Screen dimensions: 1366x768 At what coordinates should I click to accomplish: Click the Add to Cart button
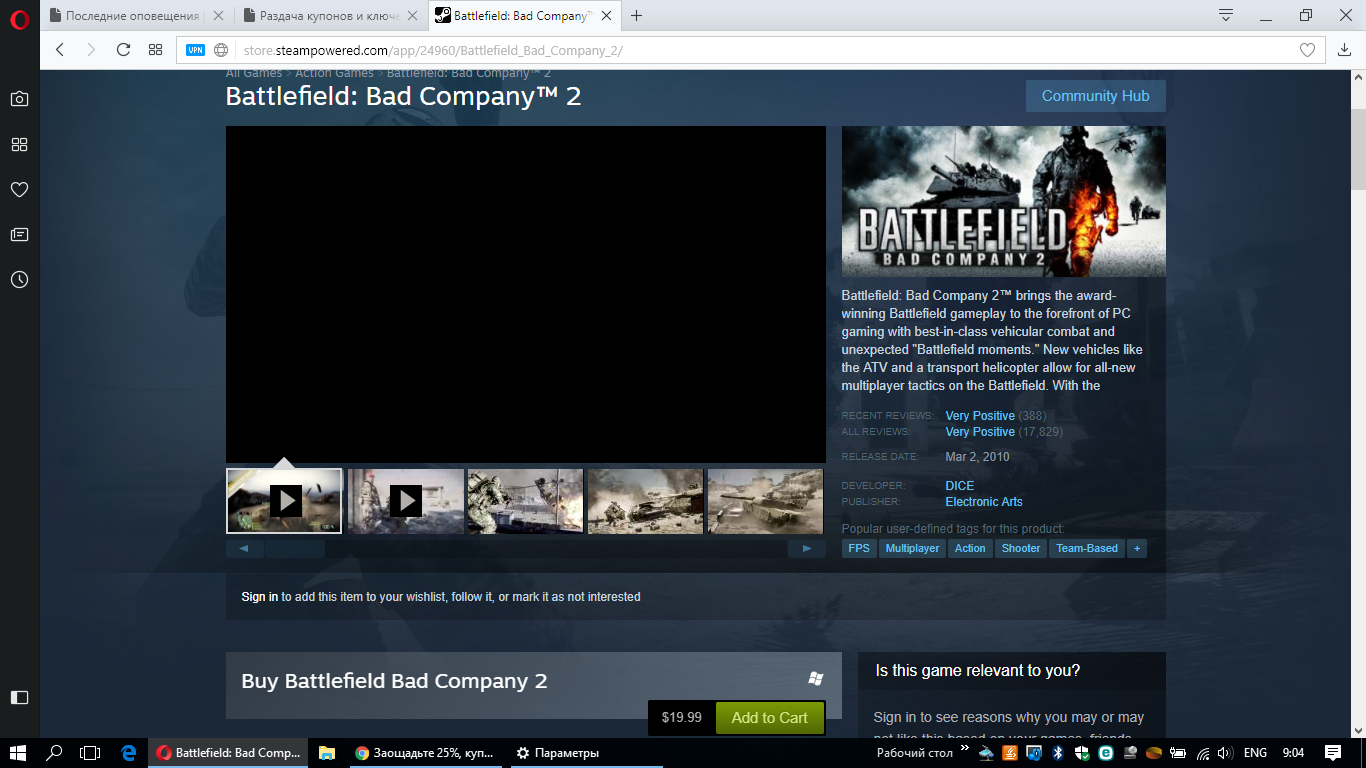pos(769,718)
